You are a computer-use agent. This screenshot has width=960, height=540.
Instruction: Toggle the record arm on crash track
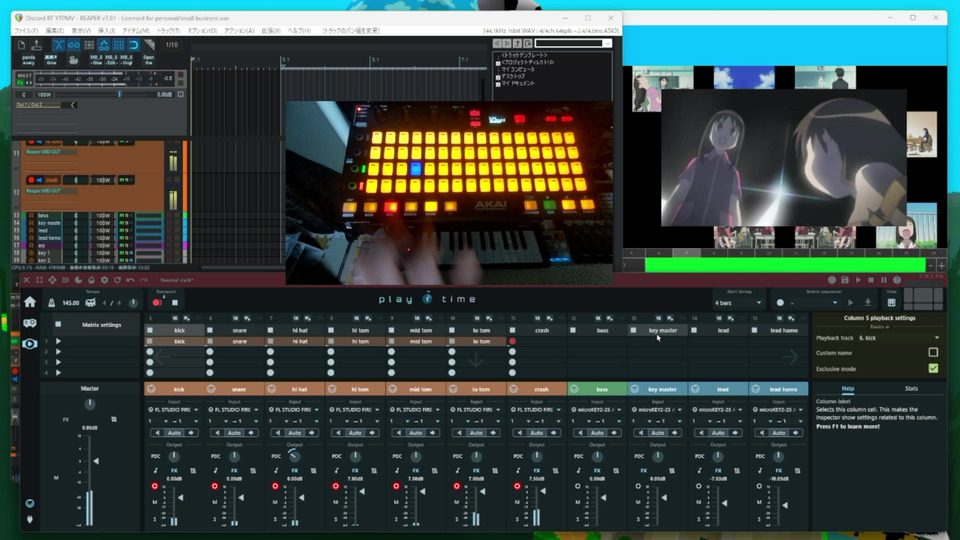click(515, 486)
